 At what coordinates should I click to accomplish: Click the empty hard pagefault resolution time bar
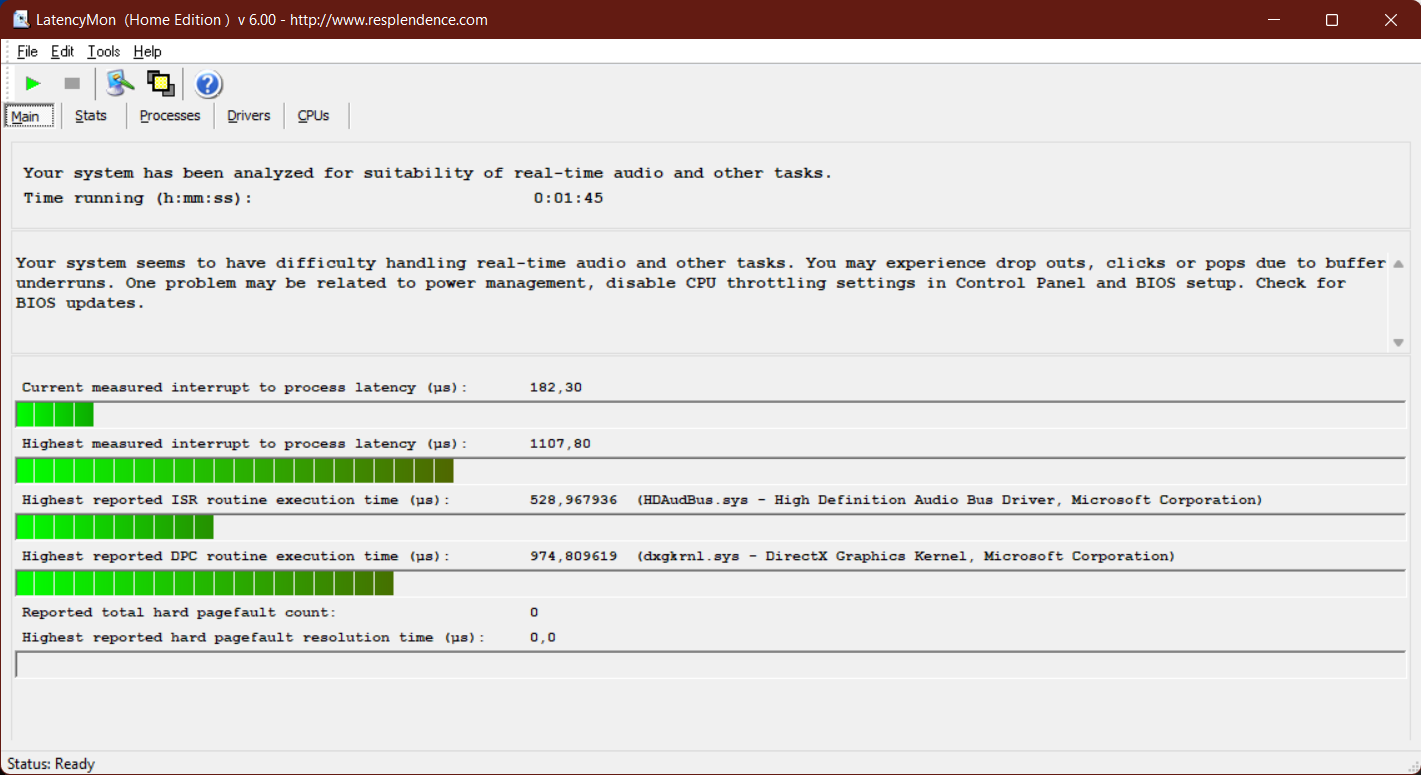(x=710, y=664)
